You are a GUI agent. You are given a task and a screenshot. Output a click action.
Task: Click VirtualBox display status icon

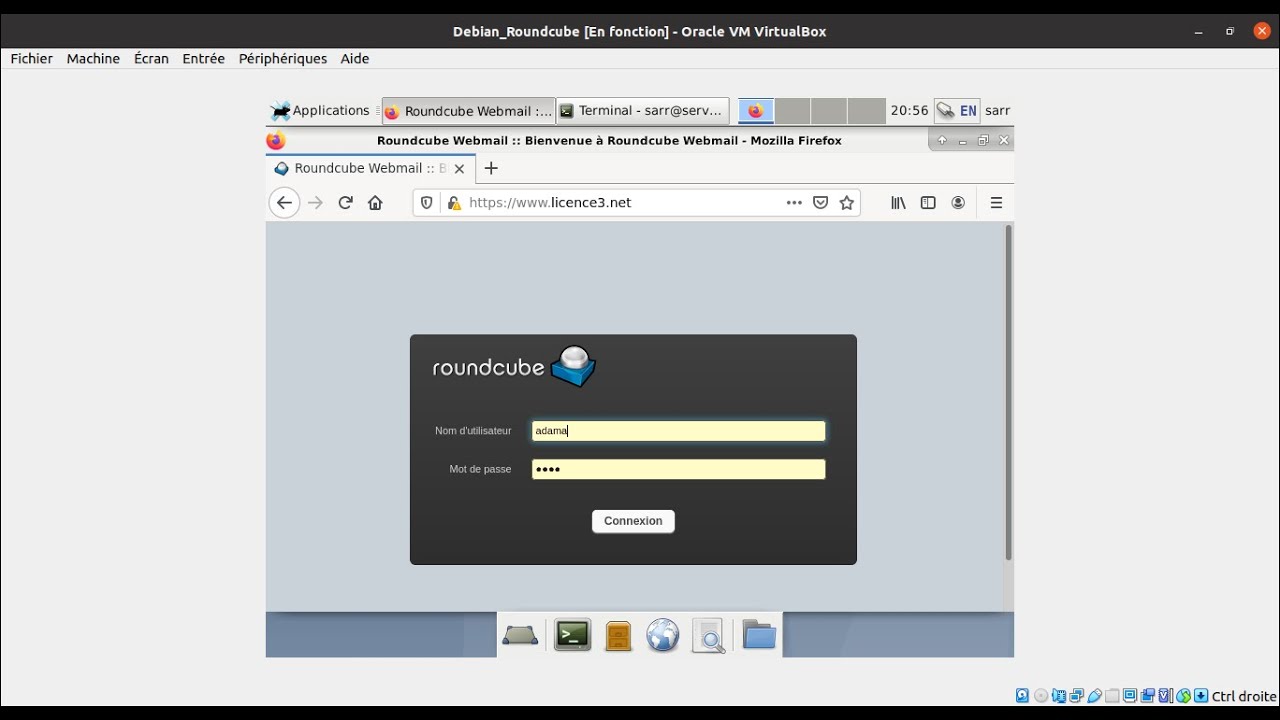(1130, 696)
